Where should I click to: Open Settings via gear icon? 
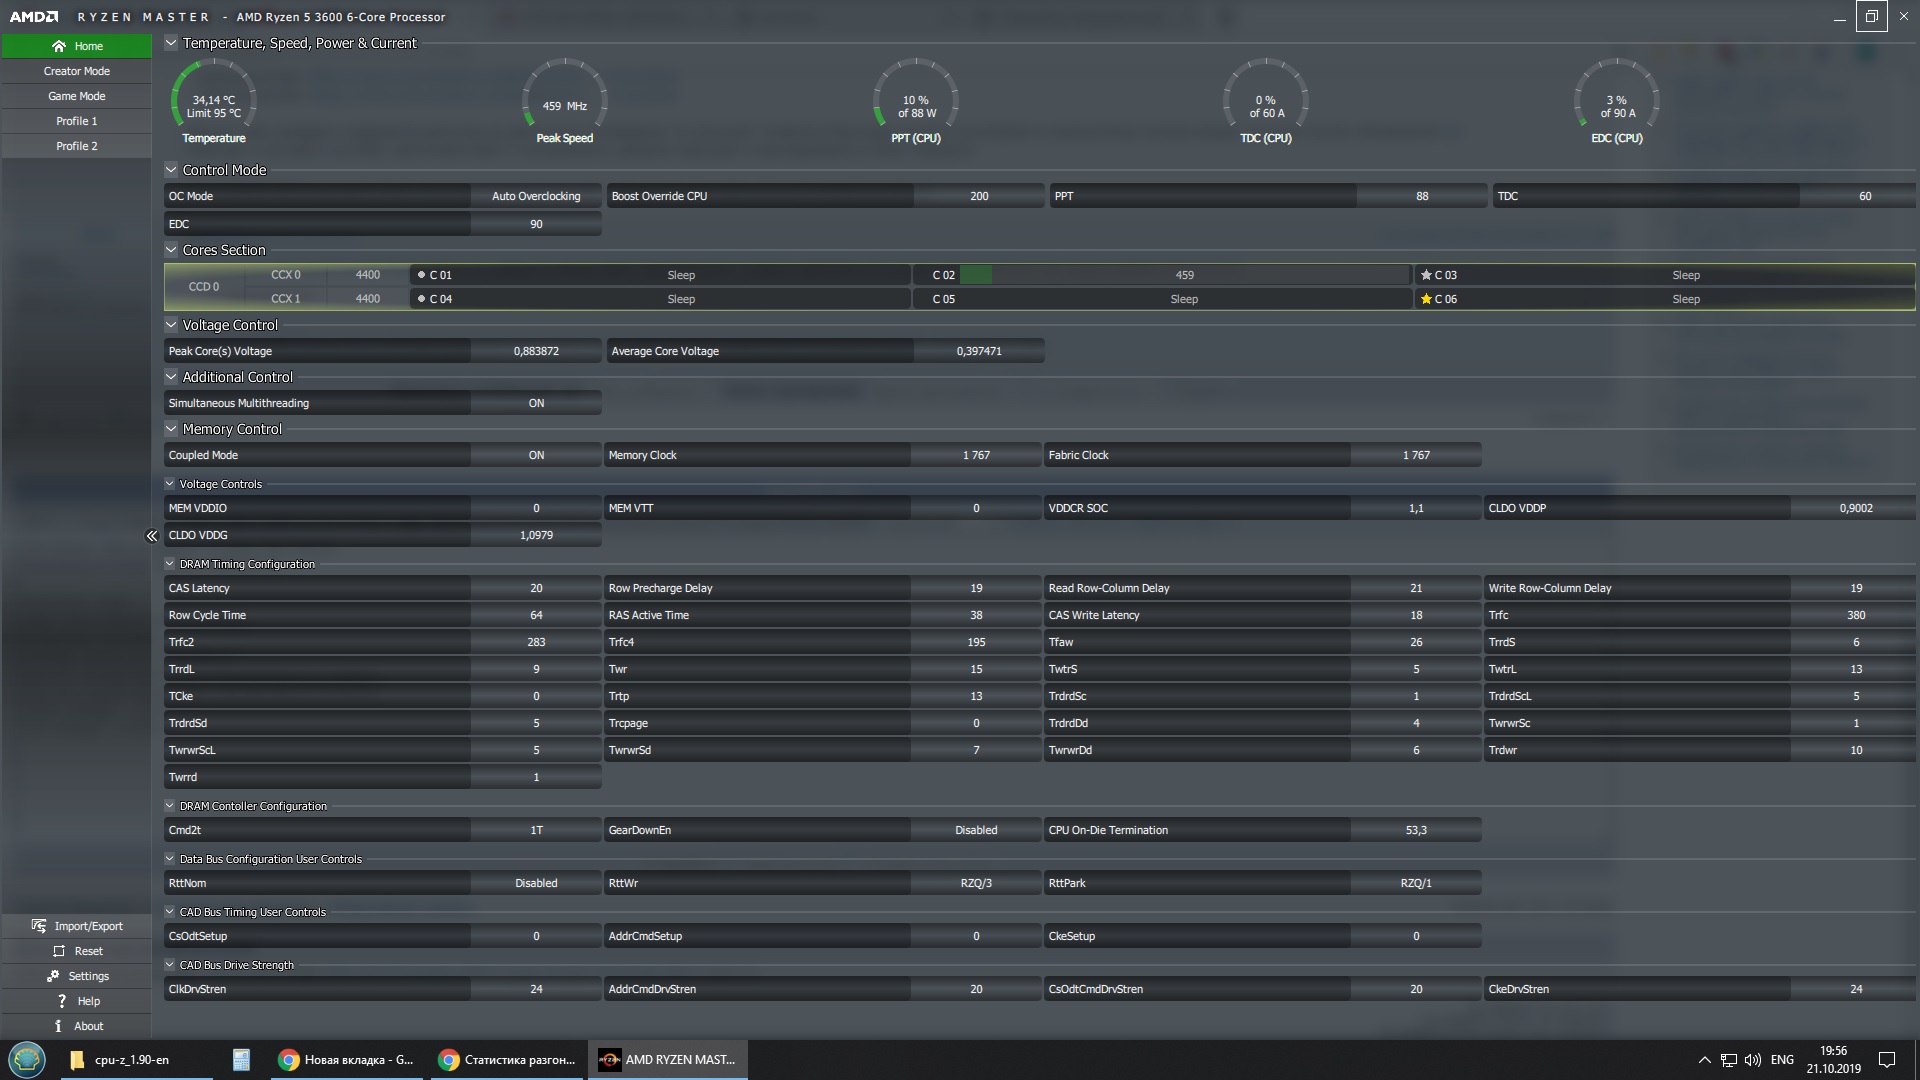pyautogui.click(x=53, y=976)
